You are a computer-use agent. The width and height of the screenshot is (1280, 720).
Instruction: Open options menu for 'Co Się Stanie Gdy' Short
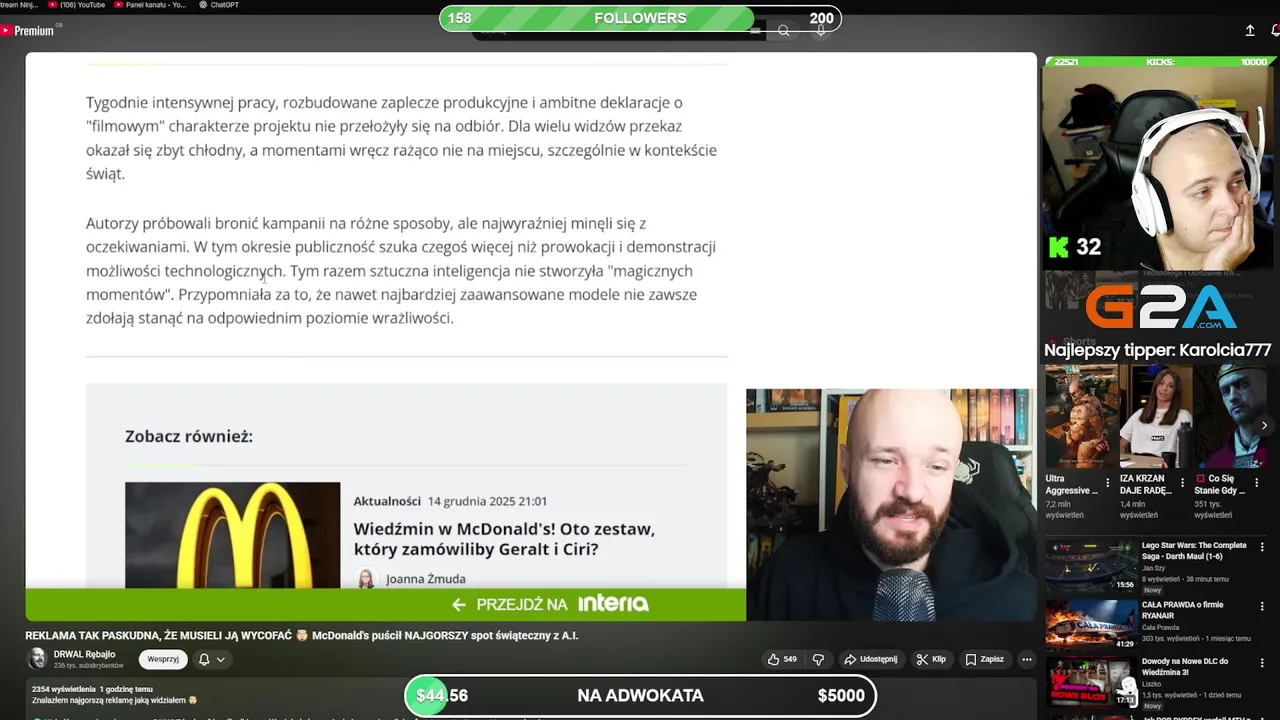coord(1256,483)
